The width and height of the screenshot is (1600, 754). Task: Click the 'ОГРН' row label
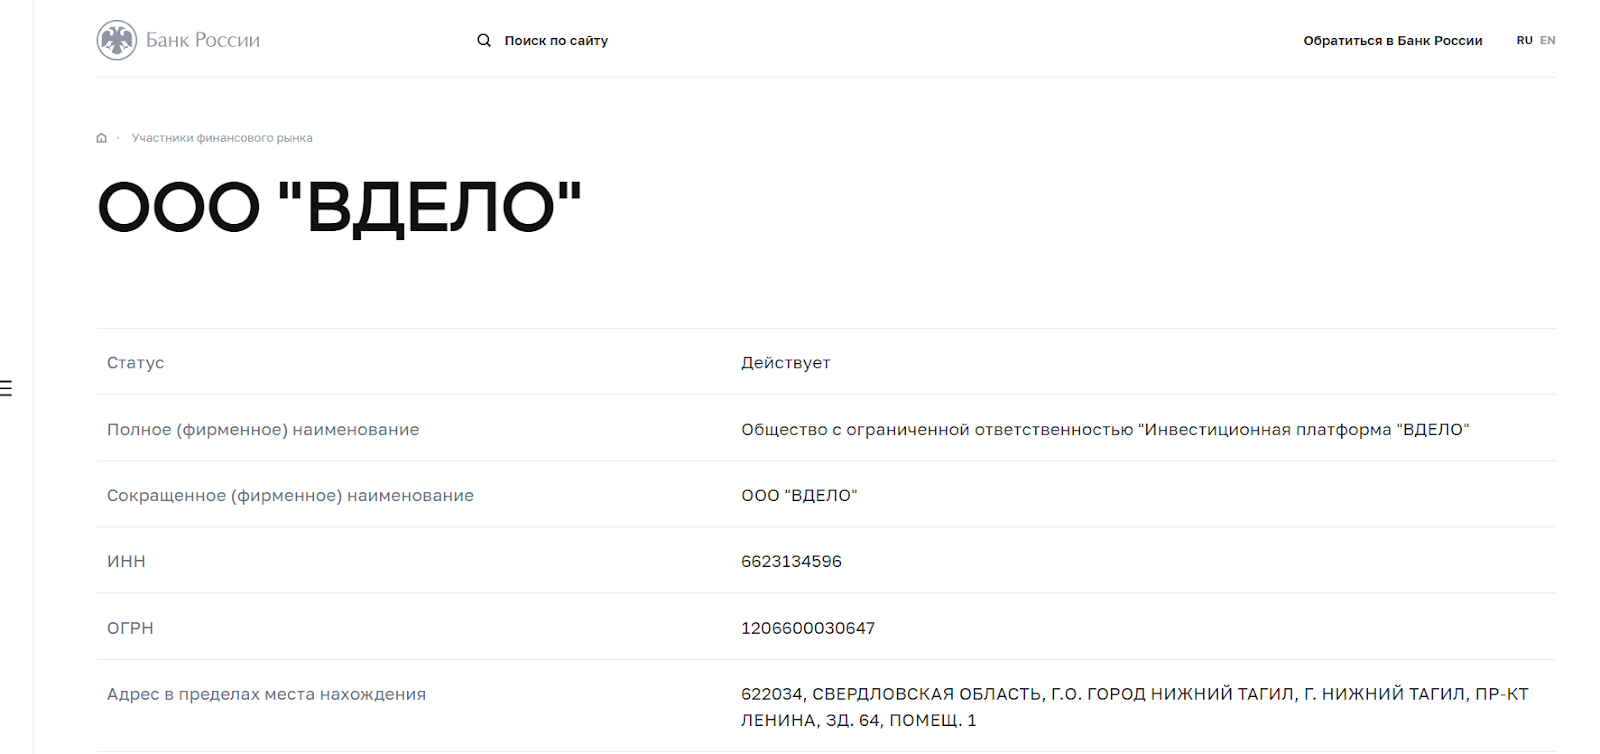(x=130, y=628)
